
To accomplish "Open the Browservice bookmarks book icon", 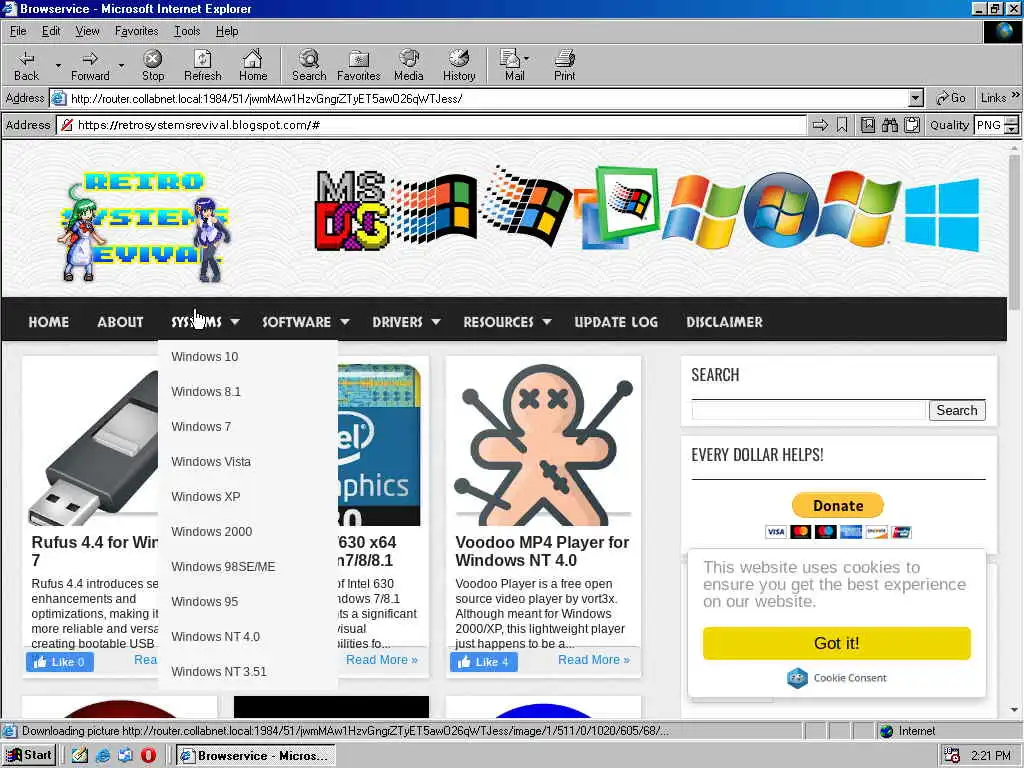I will [867, 125].
